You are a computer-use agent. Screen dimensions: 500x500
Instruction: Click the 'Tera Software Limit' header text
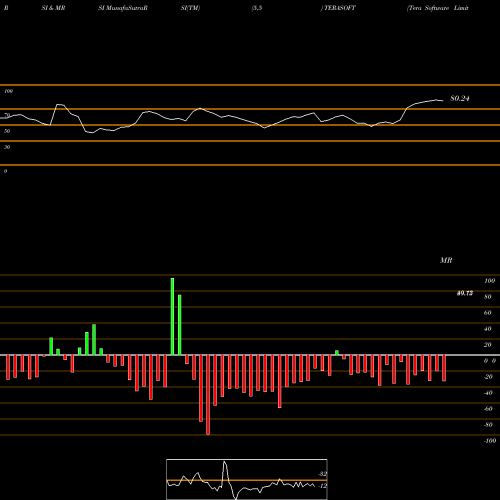(438, 8)
